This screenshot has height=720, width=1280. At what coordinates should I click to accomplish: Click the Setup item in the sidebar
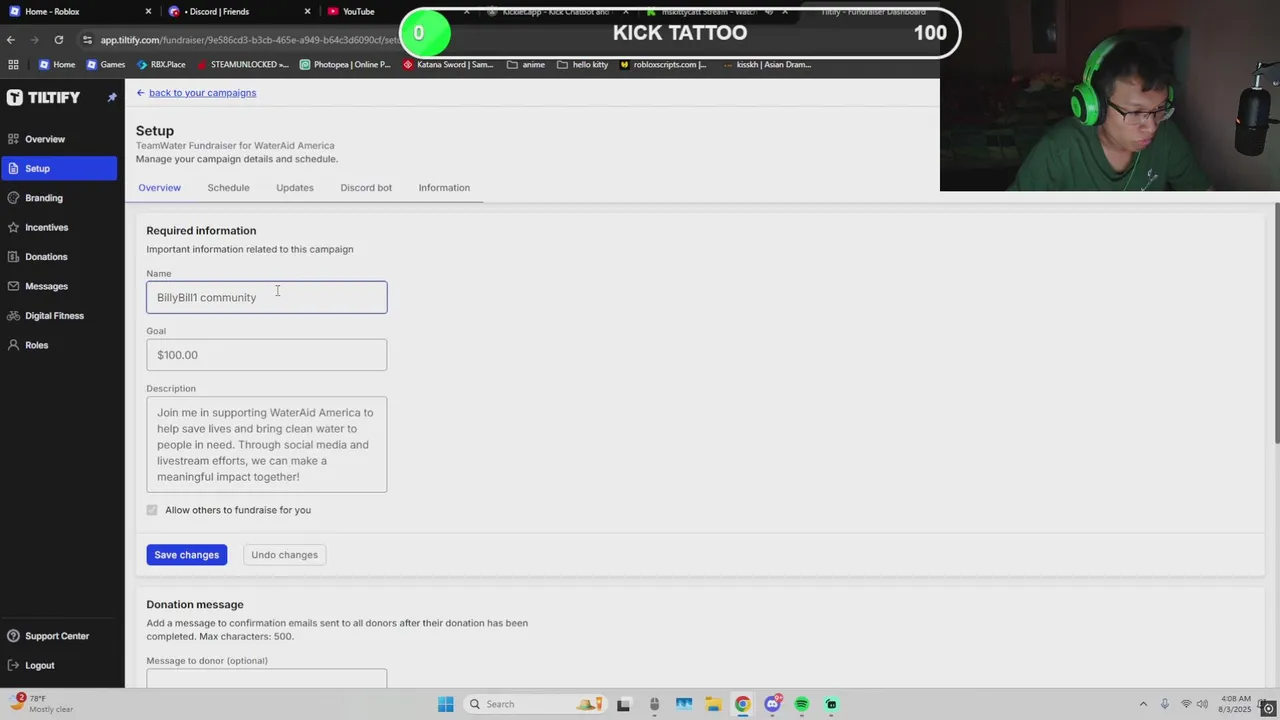(x=59, y=168)
